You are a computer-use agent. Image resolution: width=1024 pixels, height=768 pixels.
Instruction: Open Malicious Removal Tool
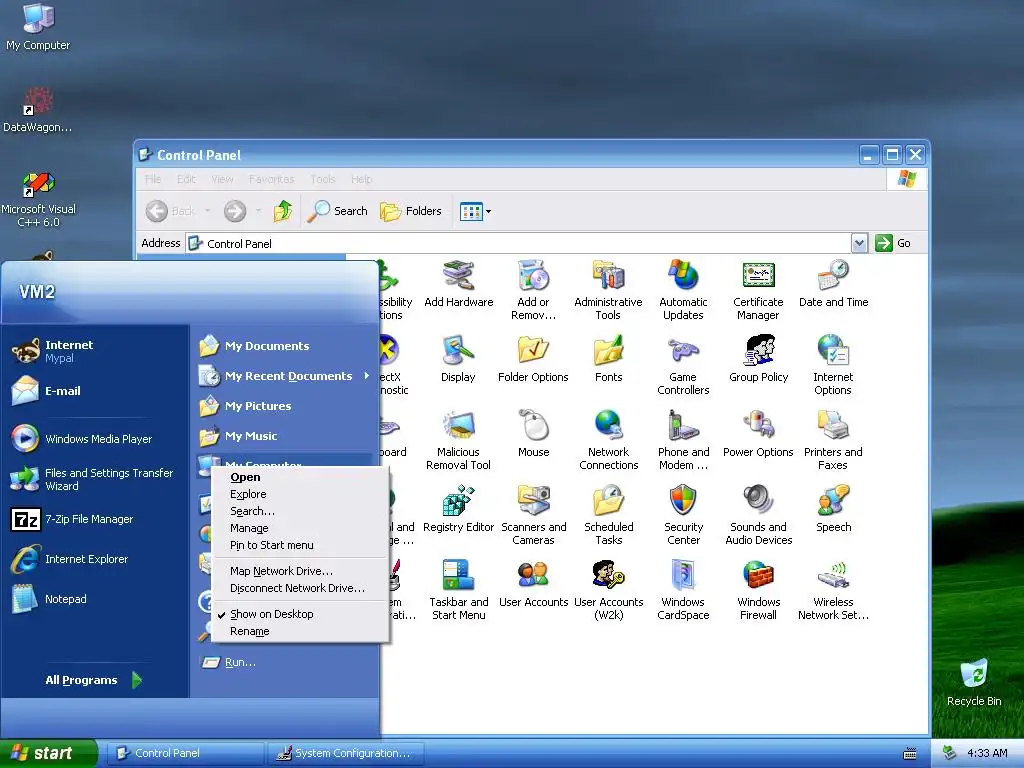[x=458, y=440]
